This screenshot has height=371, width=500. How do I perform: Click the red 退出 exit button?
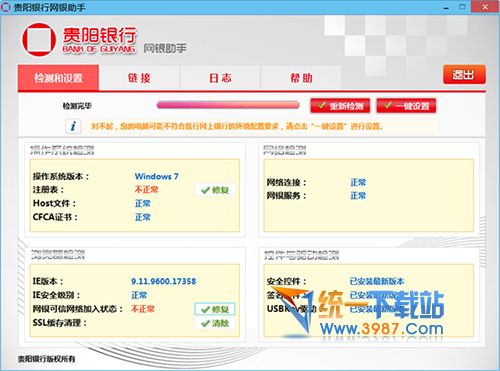coord(464,74)
